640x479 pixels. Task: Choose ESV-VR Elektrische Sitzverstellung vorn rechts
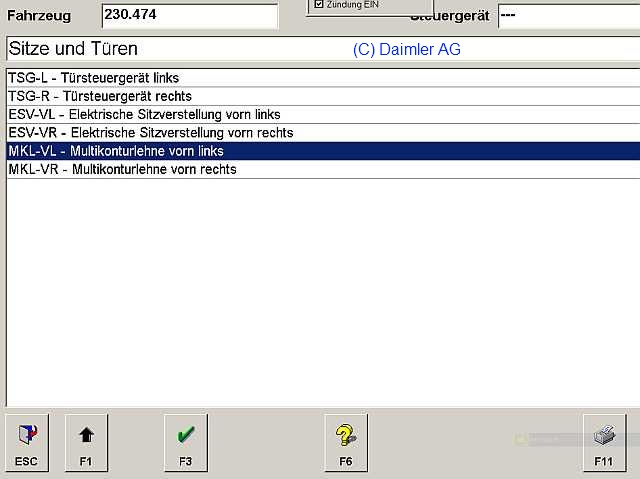tap(150, 132)
